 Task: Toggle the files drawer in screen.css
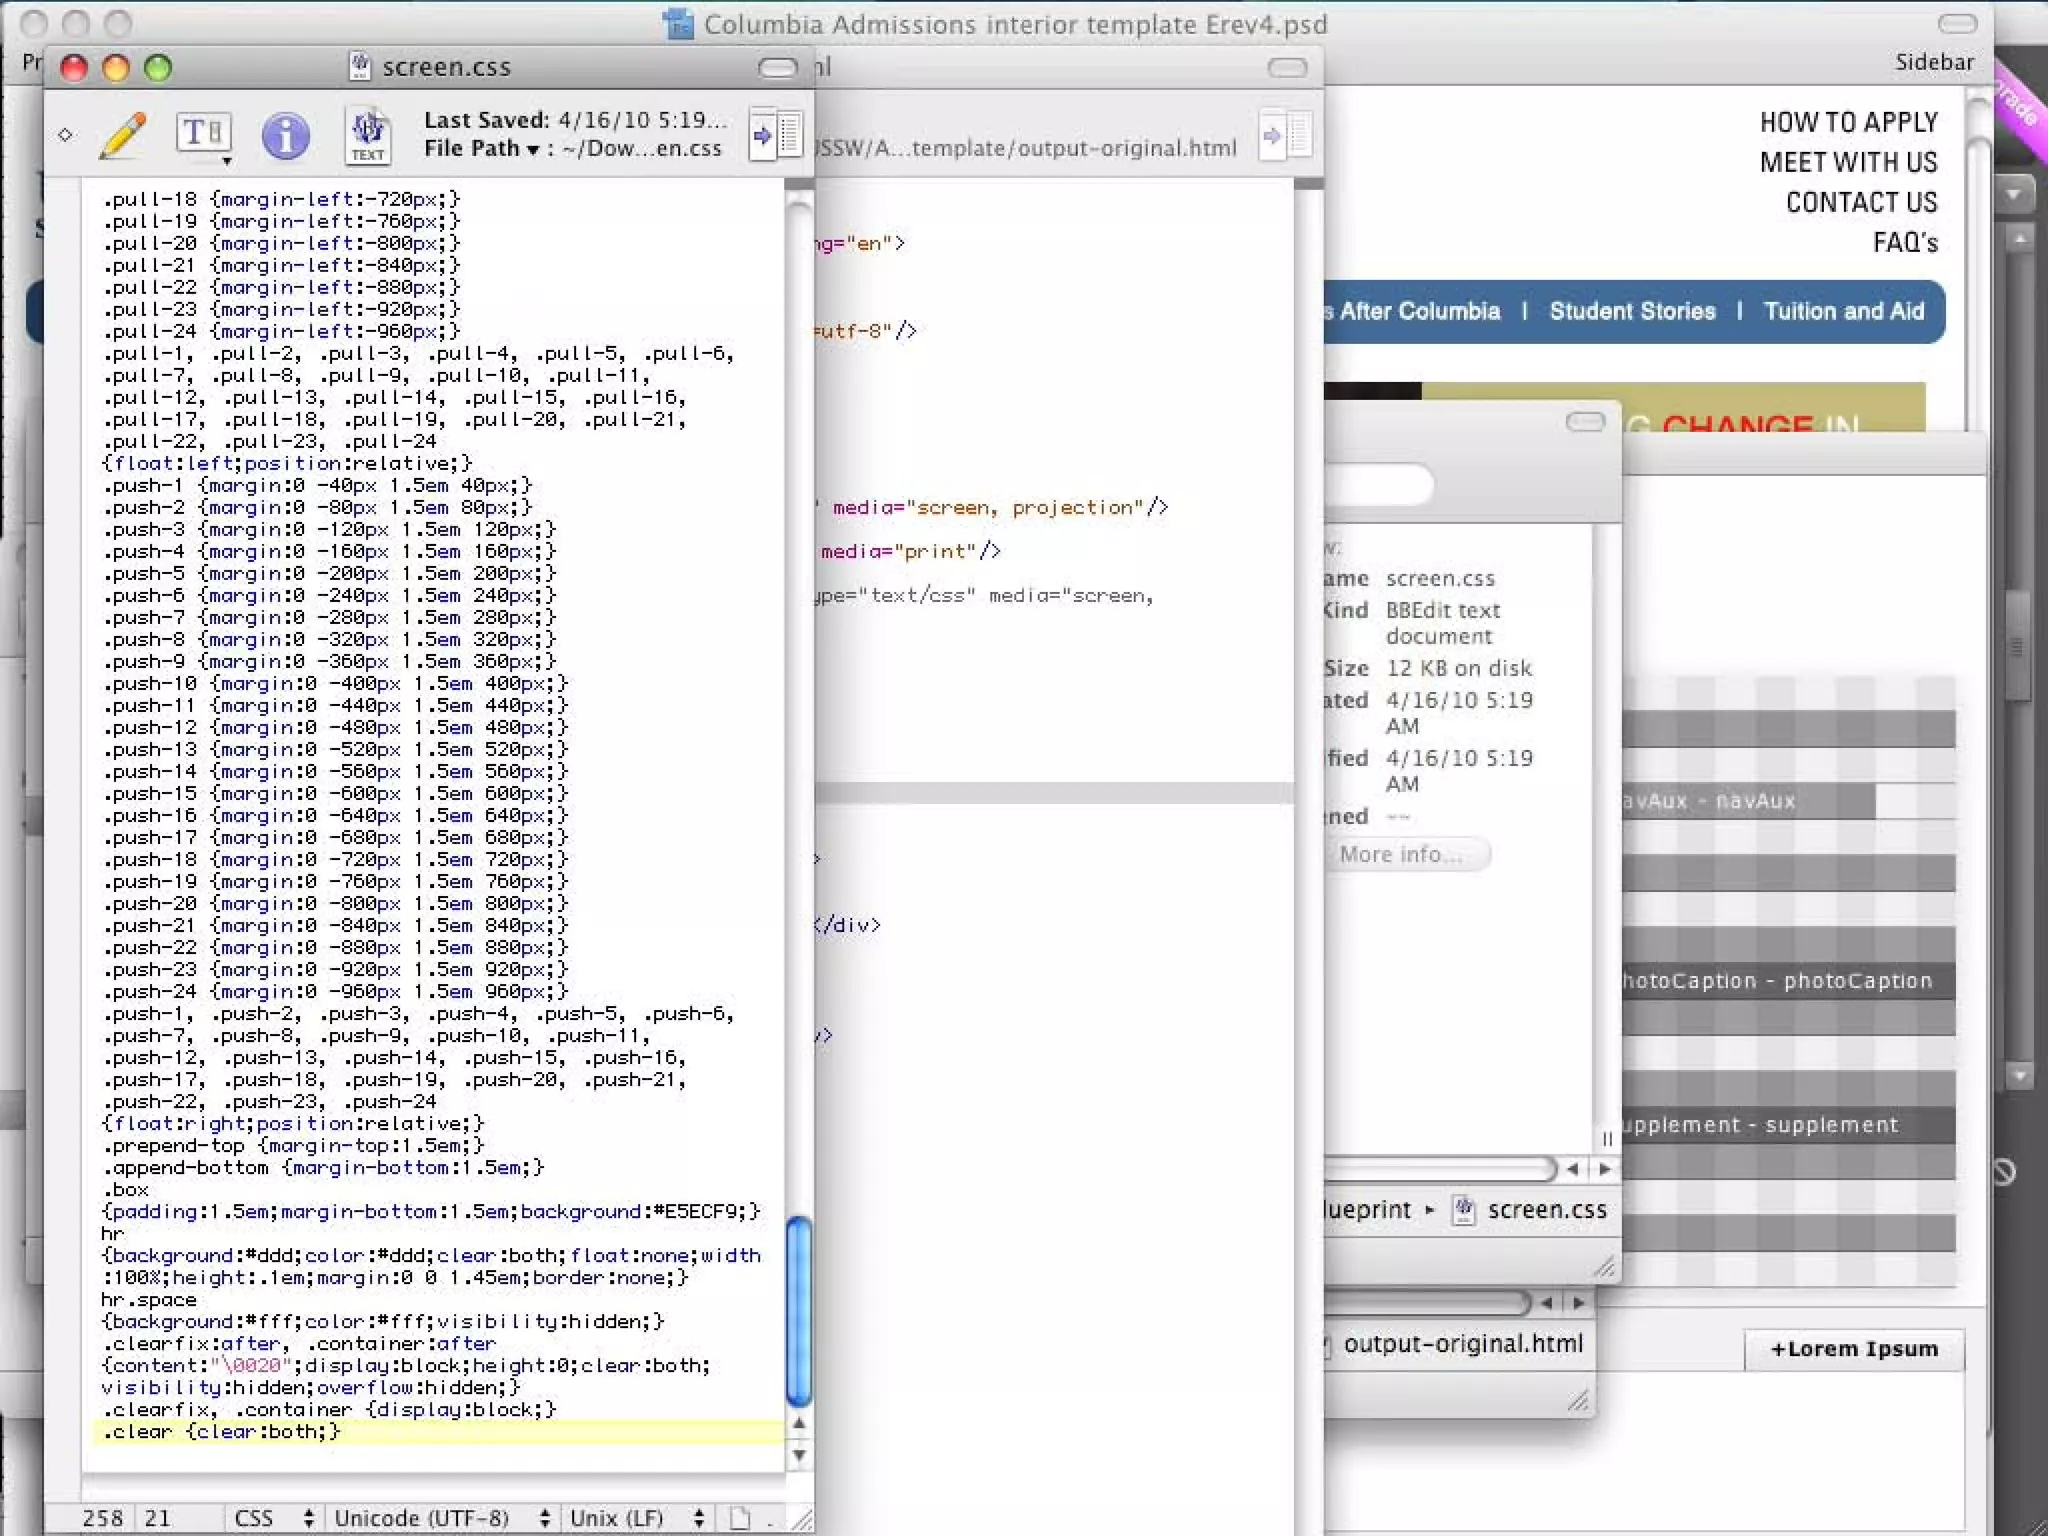pyautogui.click(x=777, y=135)
